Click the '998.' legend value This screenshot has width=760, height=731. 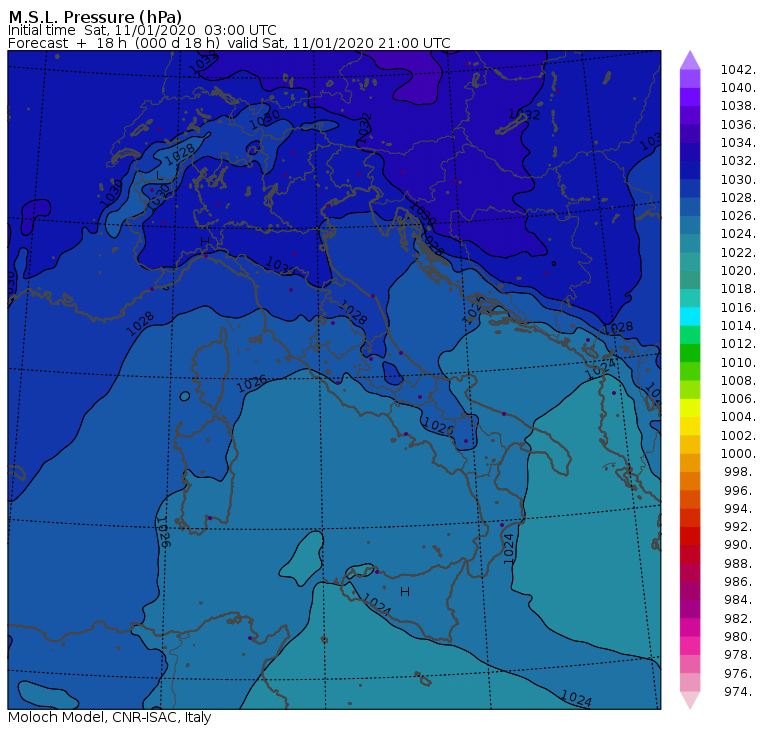tap(740, 471)
